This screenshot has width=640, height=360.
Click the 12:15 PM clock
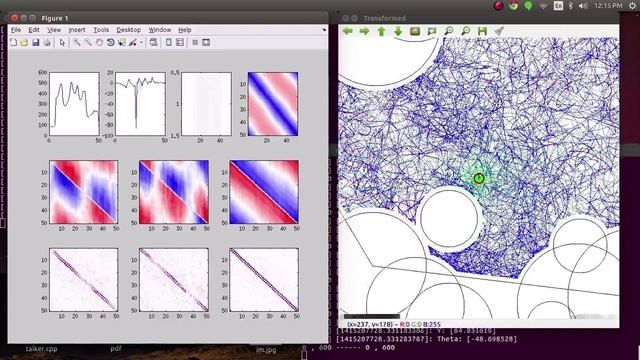[x=608, y=6]
